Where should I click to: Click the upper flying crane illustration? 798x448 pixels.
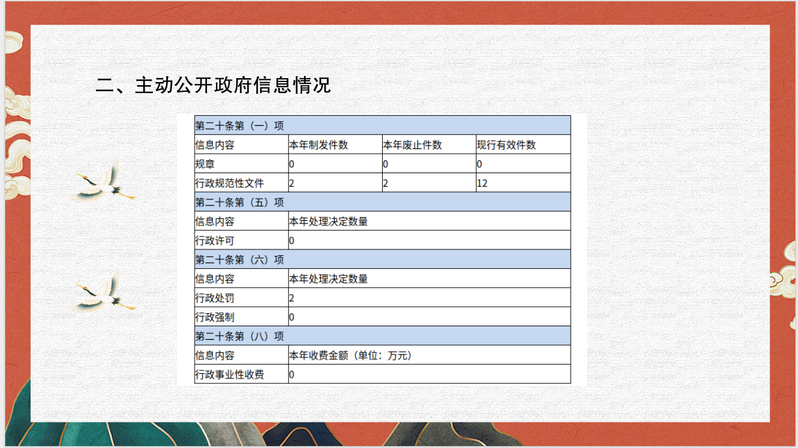coord(102,181)
